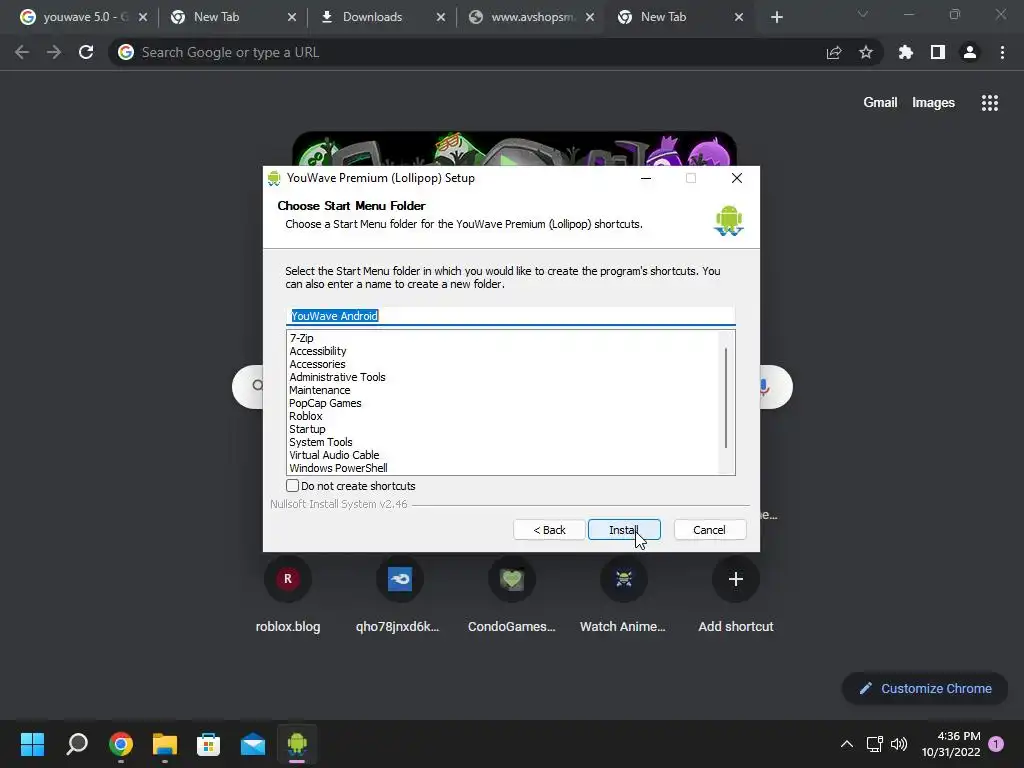Choose Maintenance folder in list
The image size is (1024, 768).
[x=319, y=390]
